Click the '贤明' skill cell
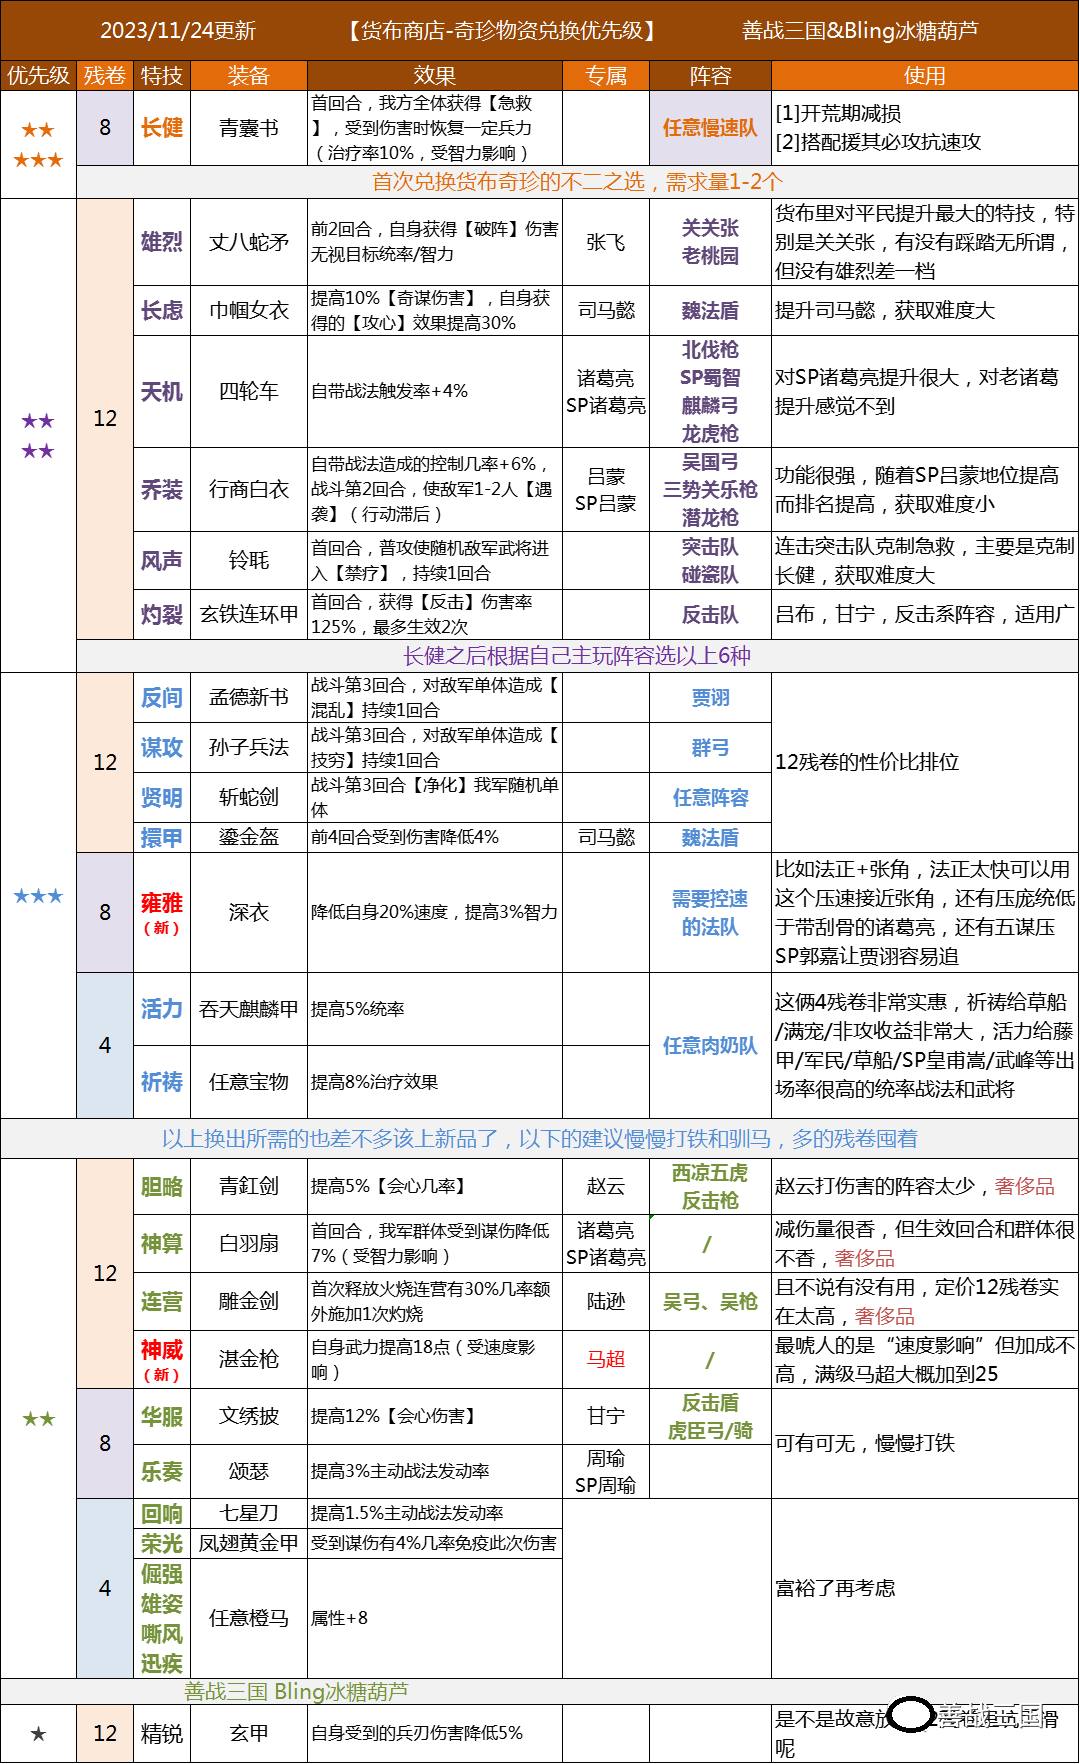Image resolution: width=1080 pixels, height=1764 pixels. (x=162, y=798)
